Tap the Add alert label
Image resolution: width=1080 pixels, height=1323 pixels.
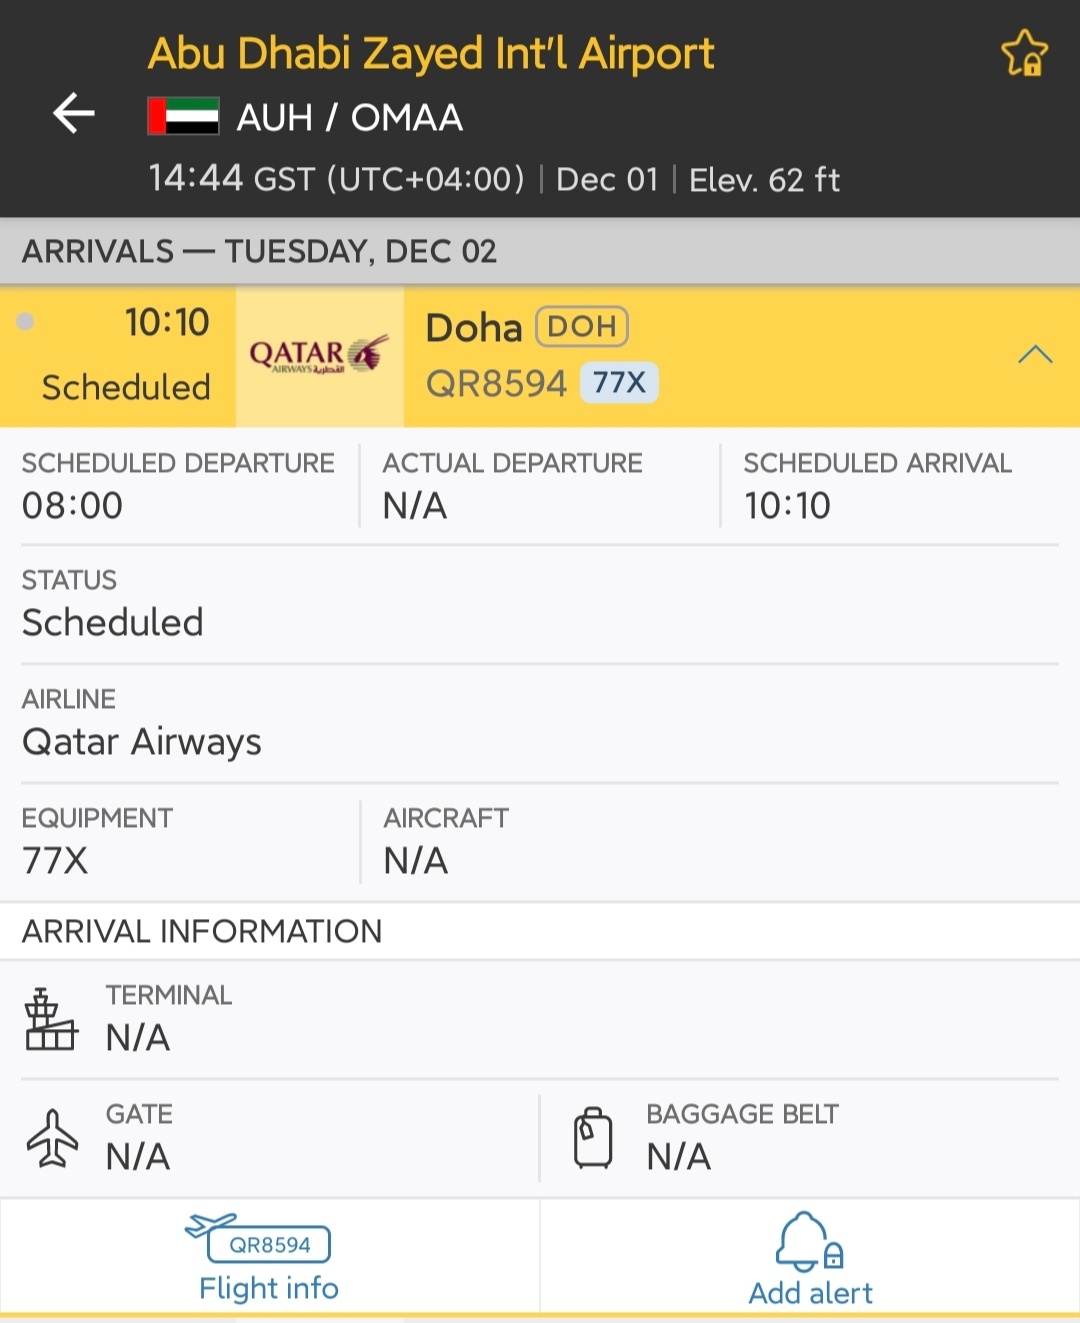tap(811, 1293)
